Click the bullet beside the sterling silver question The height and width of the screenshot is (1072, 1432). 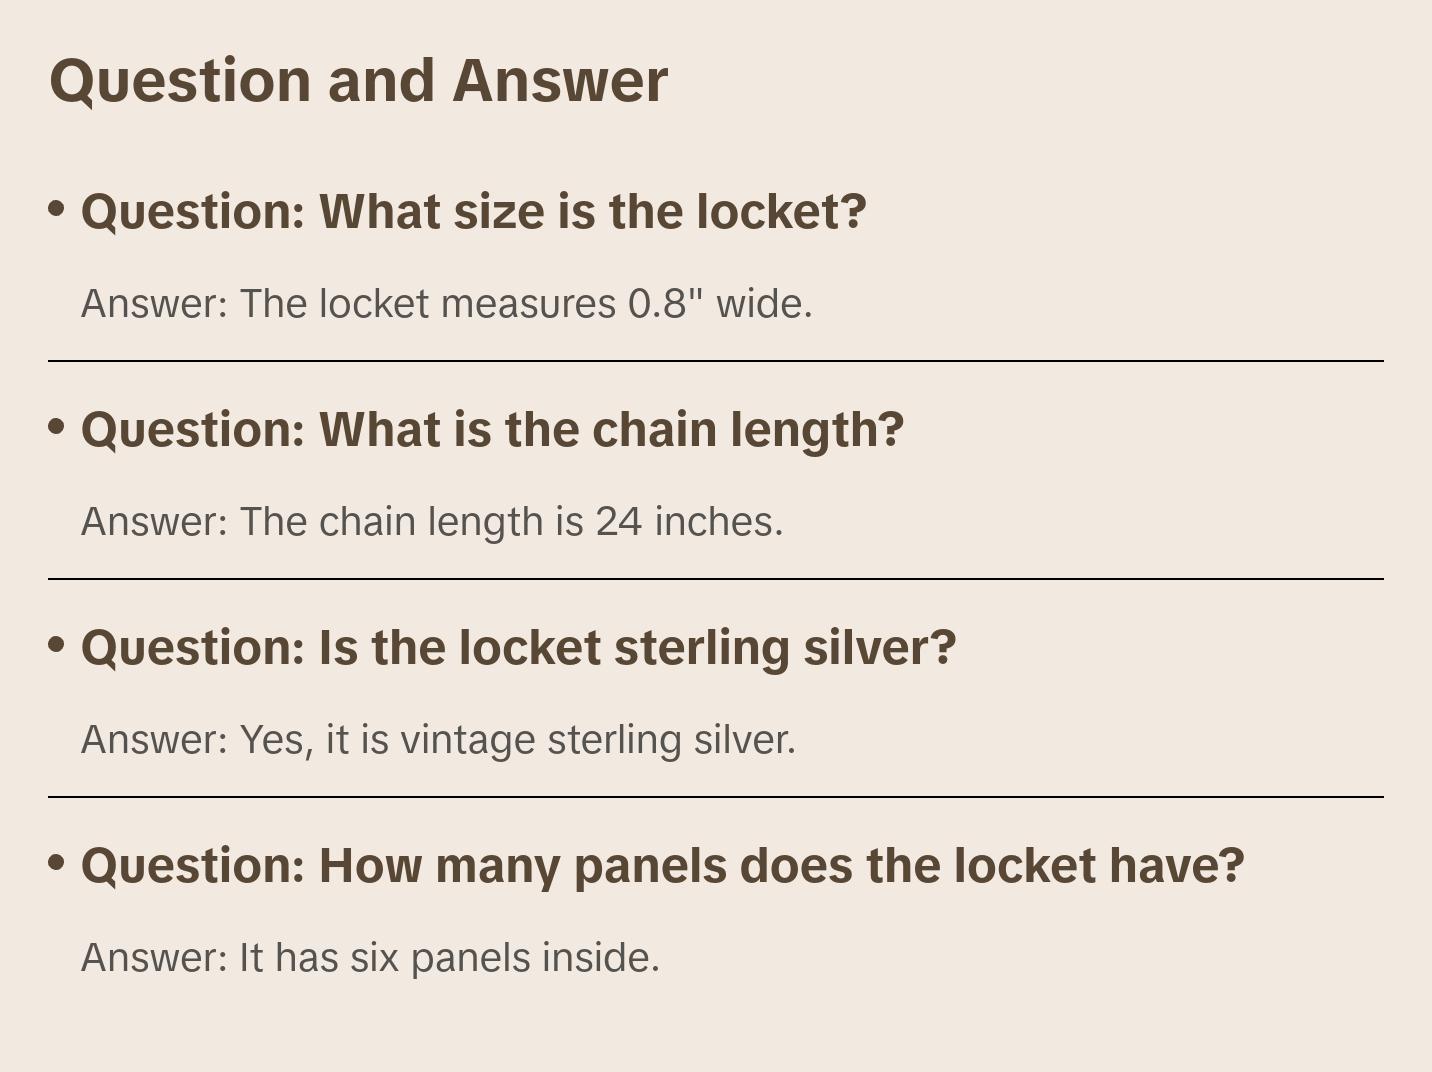(x=57, y=645)
